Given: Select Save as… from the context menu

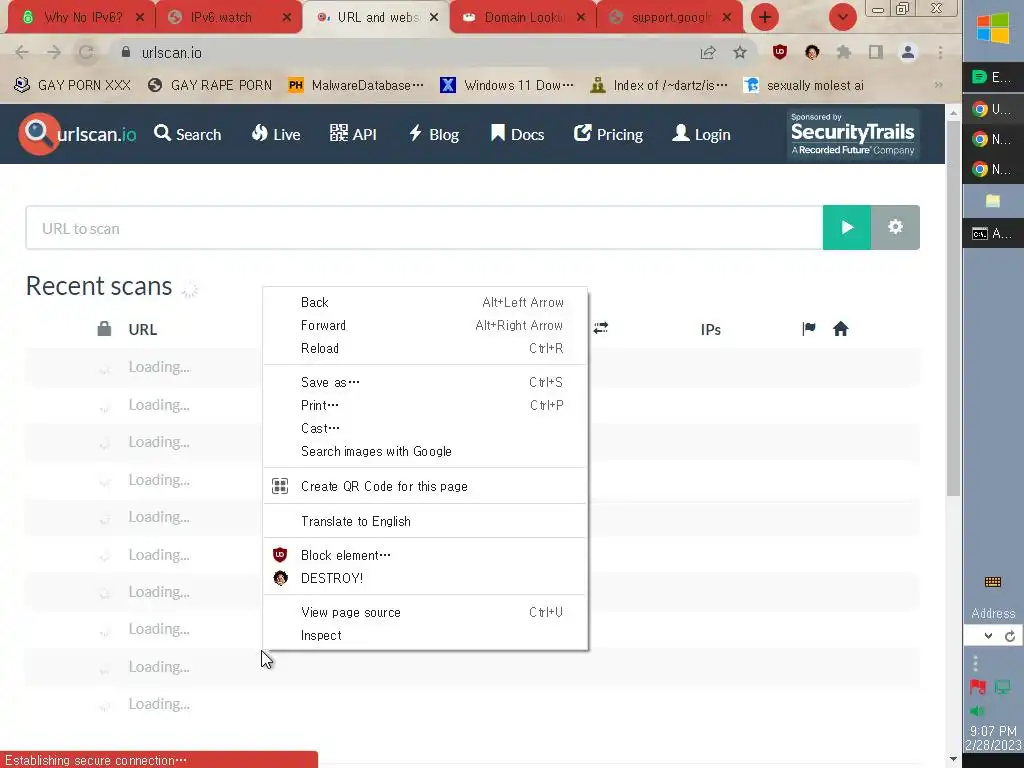Looking at the screenshot, I should pyautogui.click(x=425, y=382).
